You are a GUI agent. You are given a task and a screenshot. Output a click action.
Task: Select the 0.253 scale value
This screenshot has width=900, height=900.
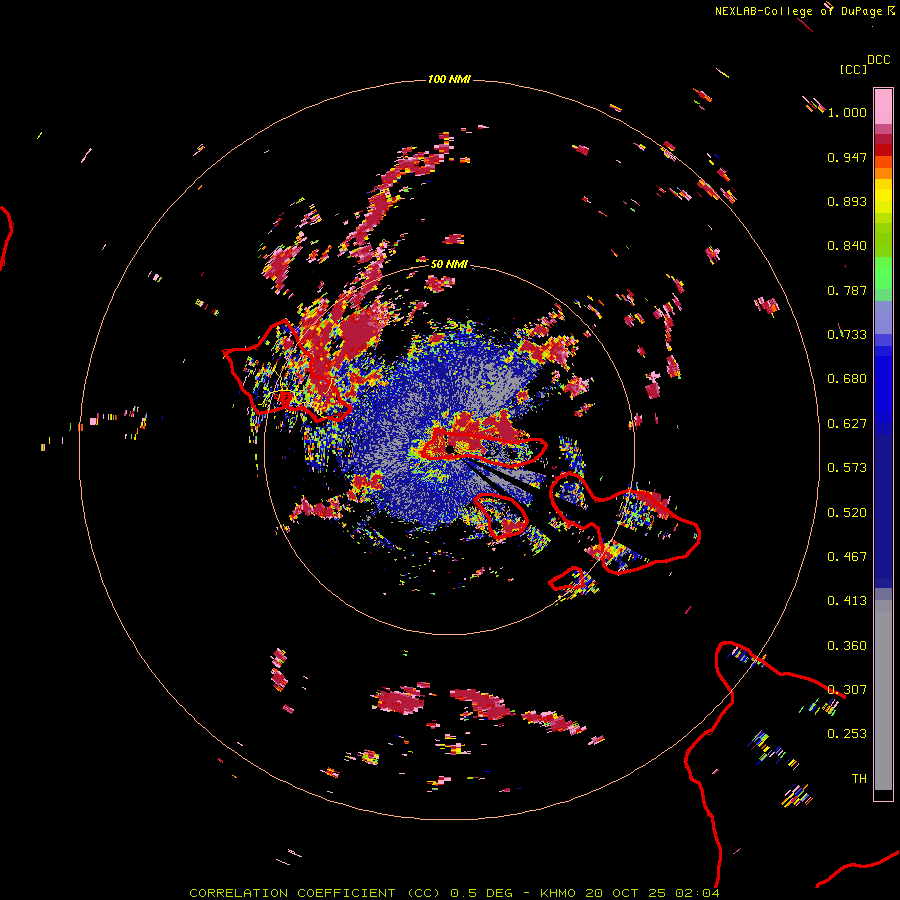point(847,734)
